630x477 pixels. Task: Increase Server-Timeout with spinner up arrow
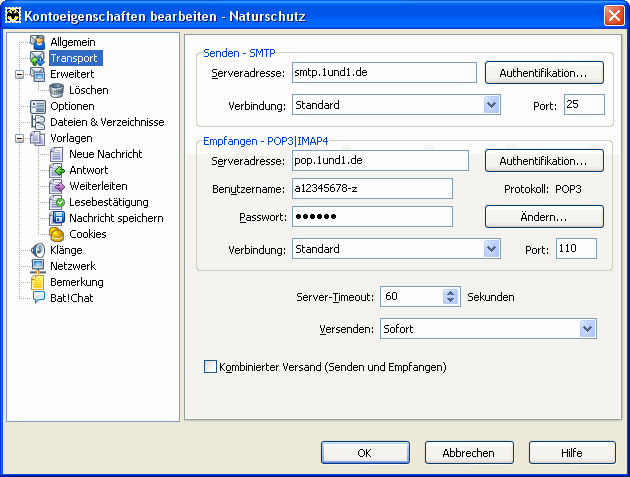(x=450, y=293)
